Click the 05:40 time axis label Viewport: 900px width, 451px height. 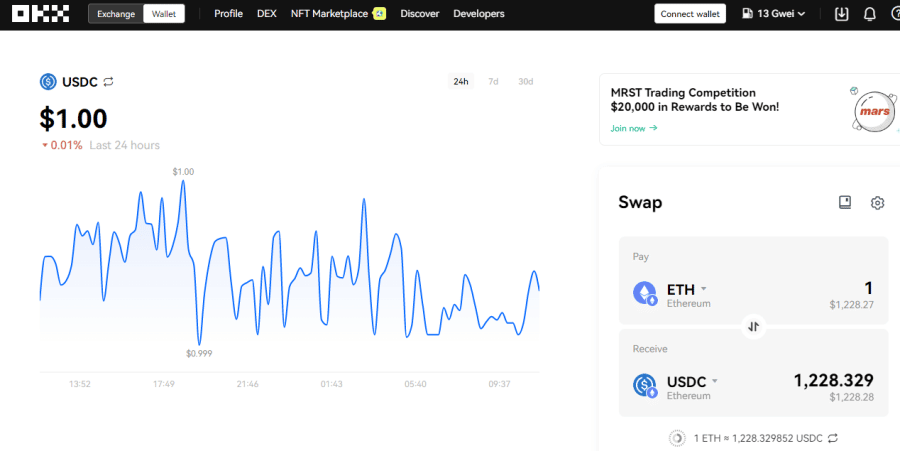(x=415, y=384)
